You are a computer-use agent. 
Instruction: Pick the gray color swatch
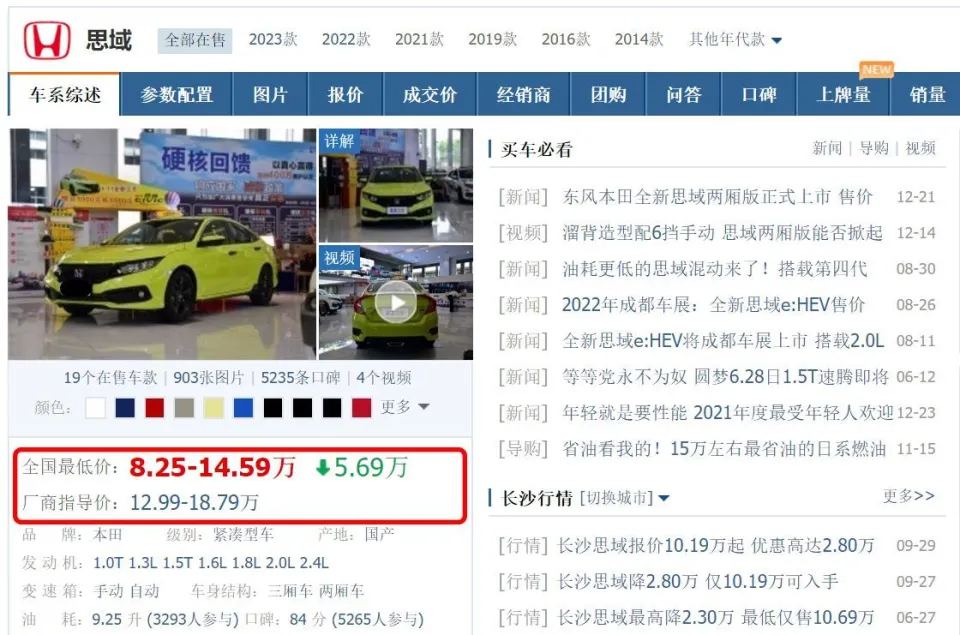point(184,408)
